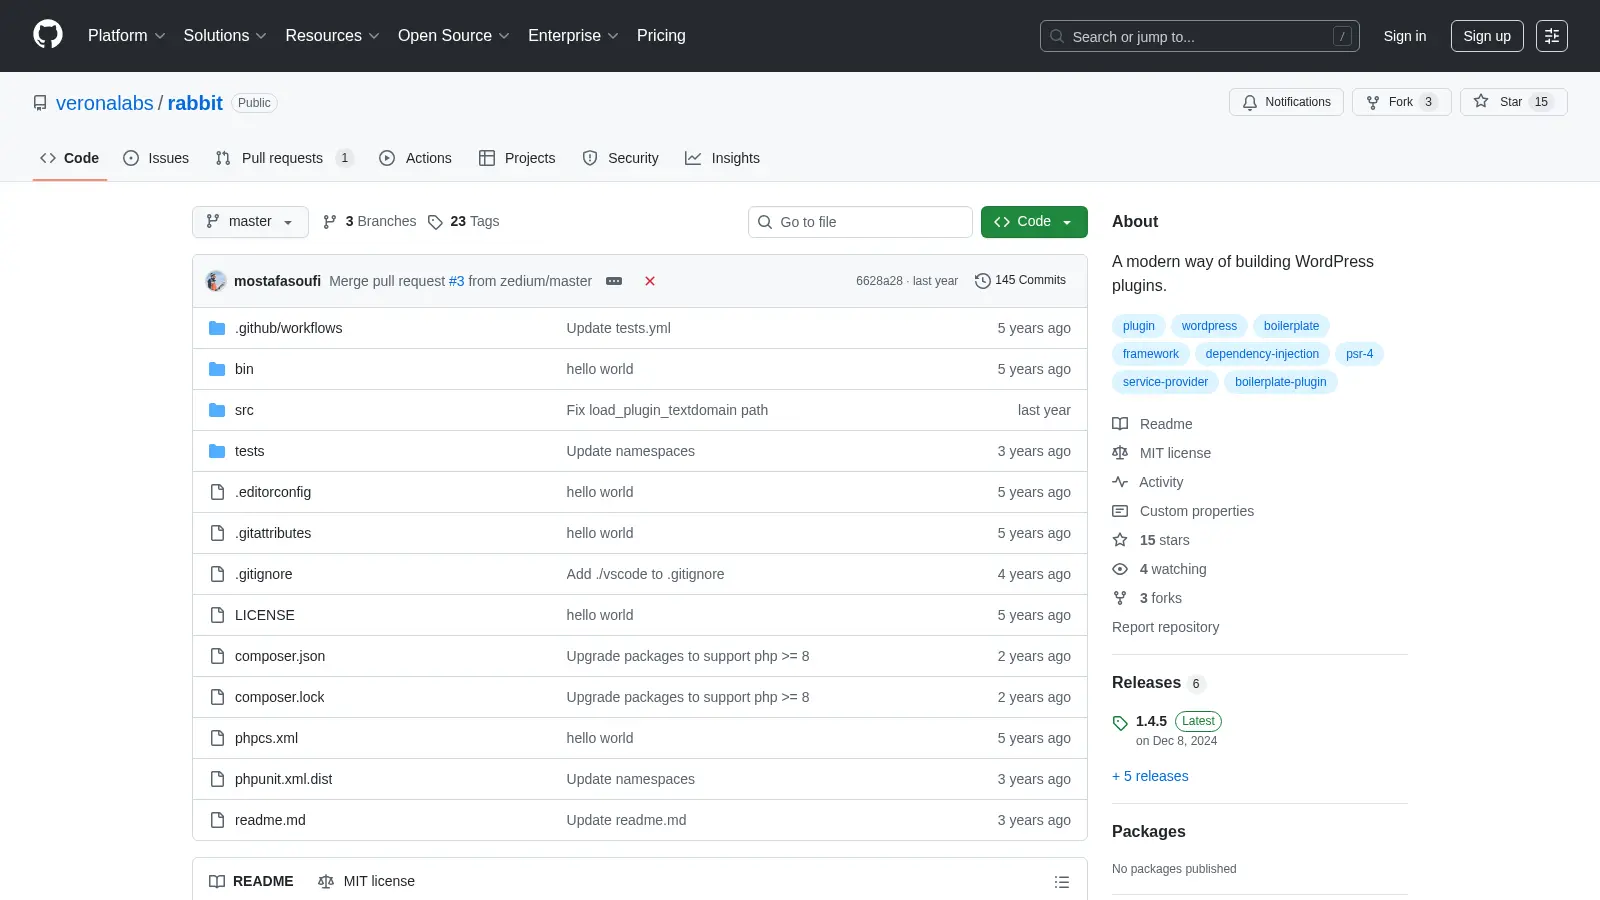Click the psr-4 topic tag
Screen dimensions: 1600x900
coord(1359,354)
